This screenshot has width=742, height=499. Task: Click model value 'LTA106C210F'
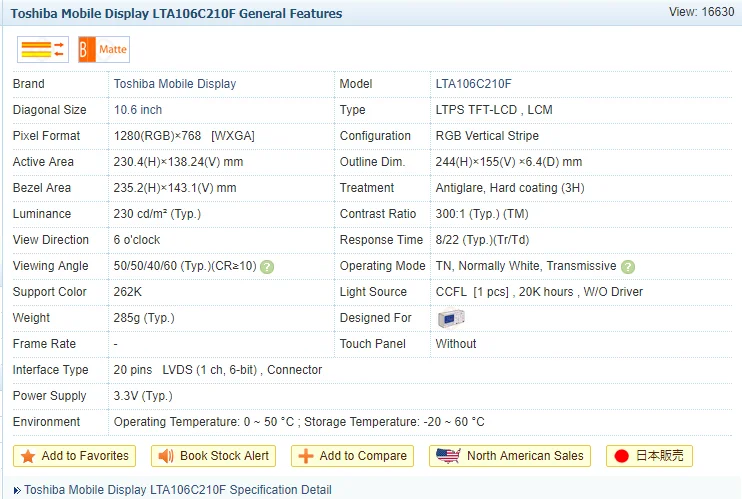473,84
